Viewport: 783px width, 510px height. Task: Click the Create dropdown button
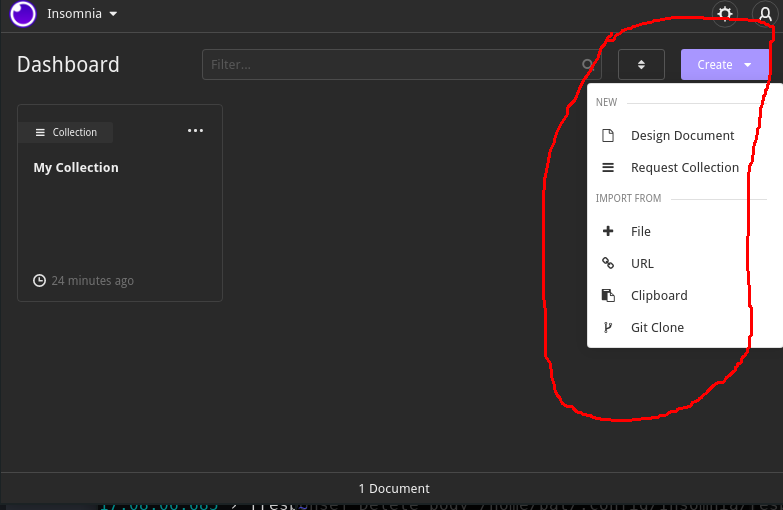(x=725, y=64)
